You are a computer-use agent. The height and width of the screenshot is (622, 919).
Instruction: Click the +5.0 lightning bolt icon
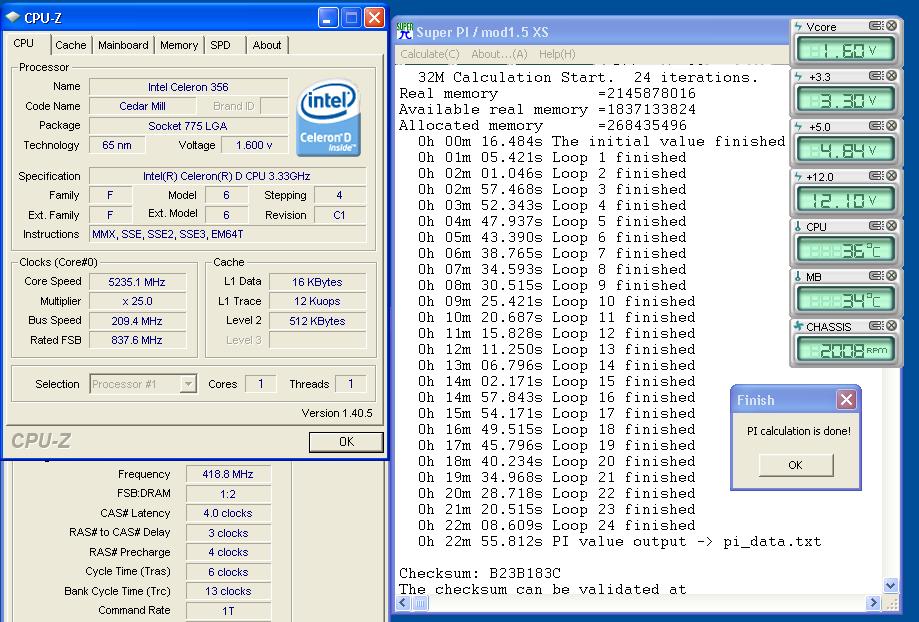798,126
